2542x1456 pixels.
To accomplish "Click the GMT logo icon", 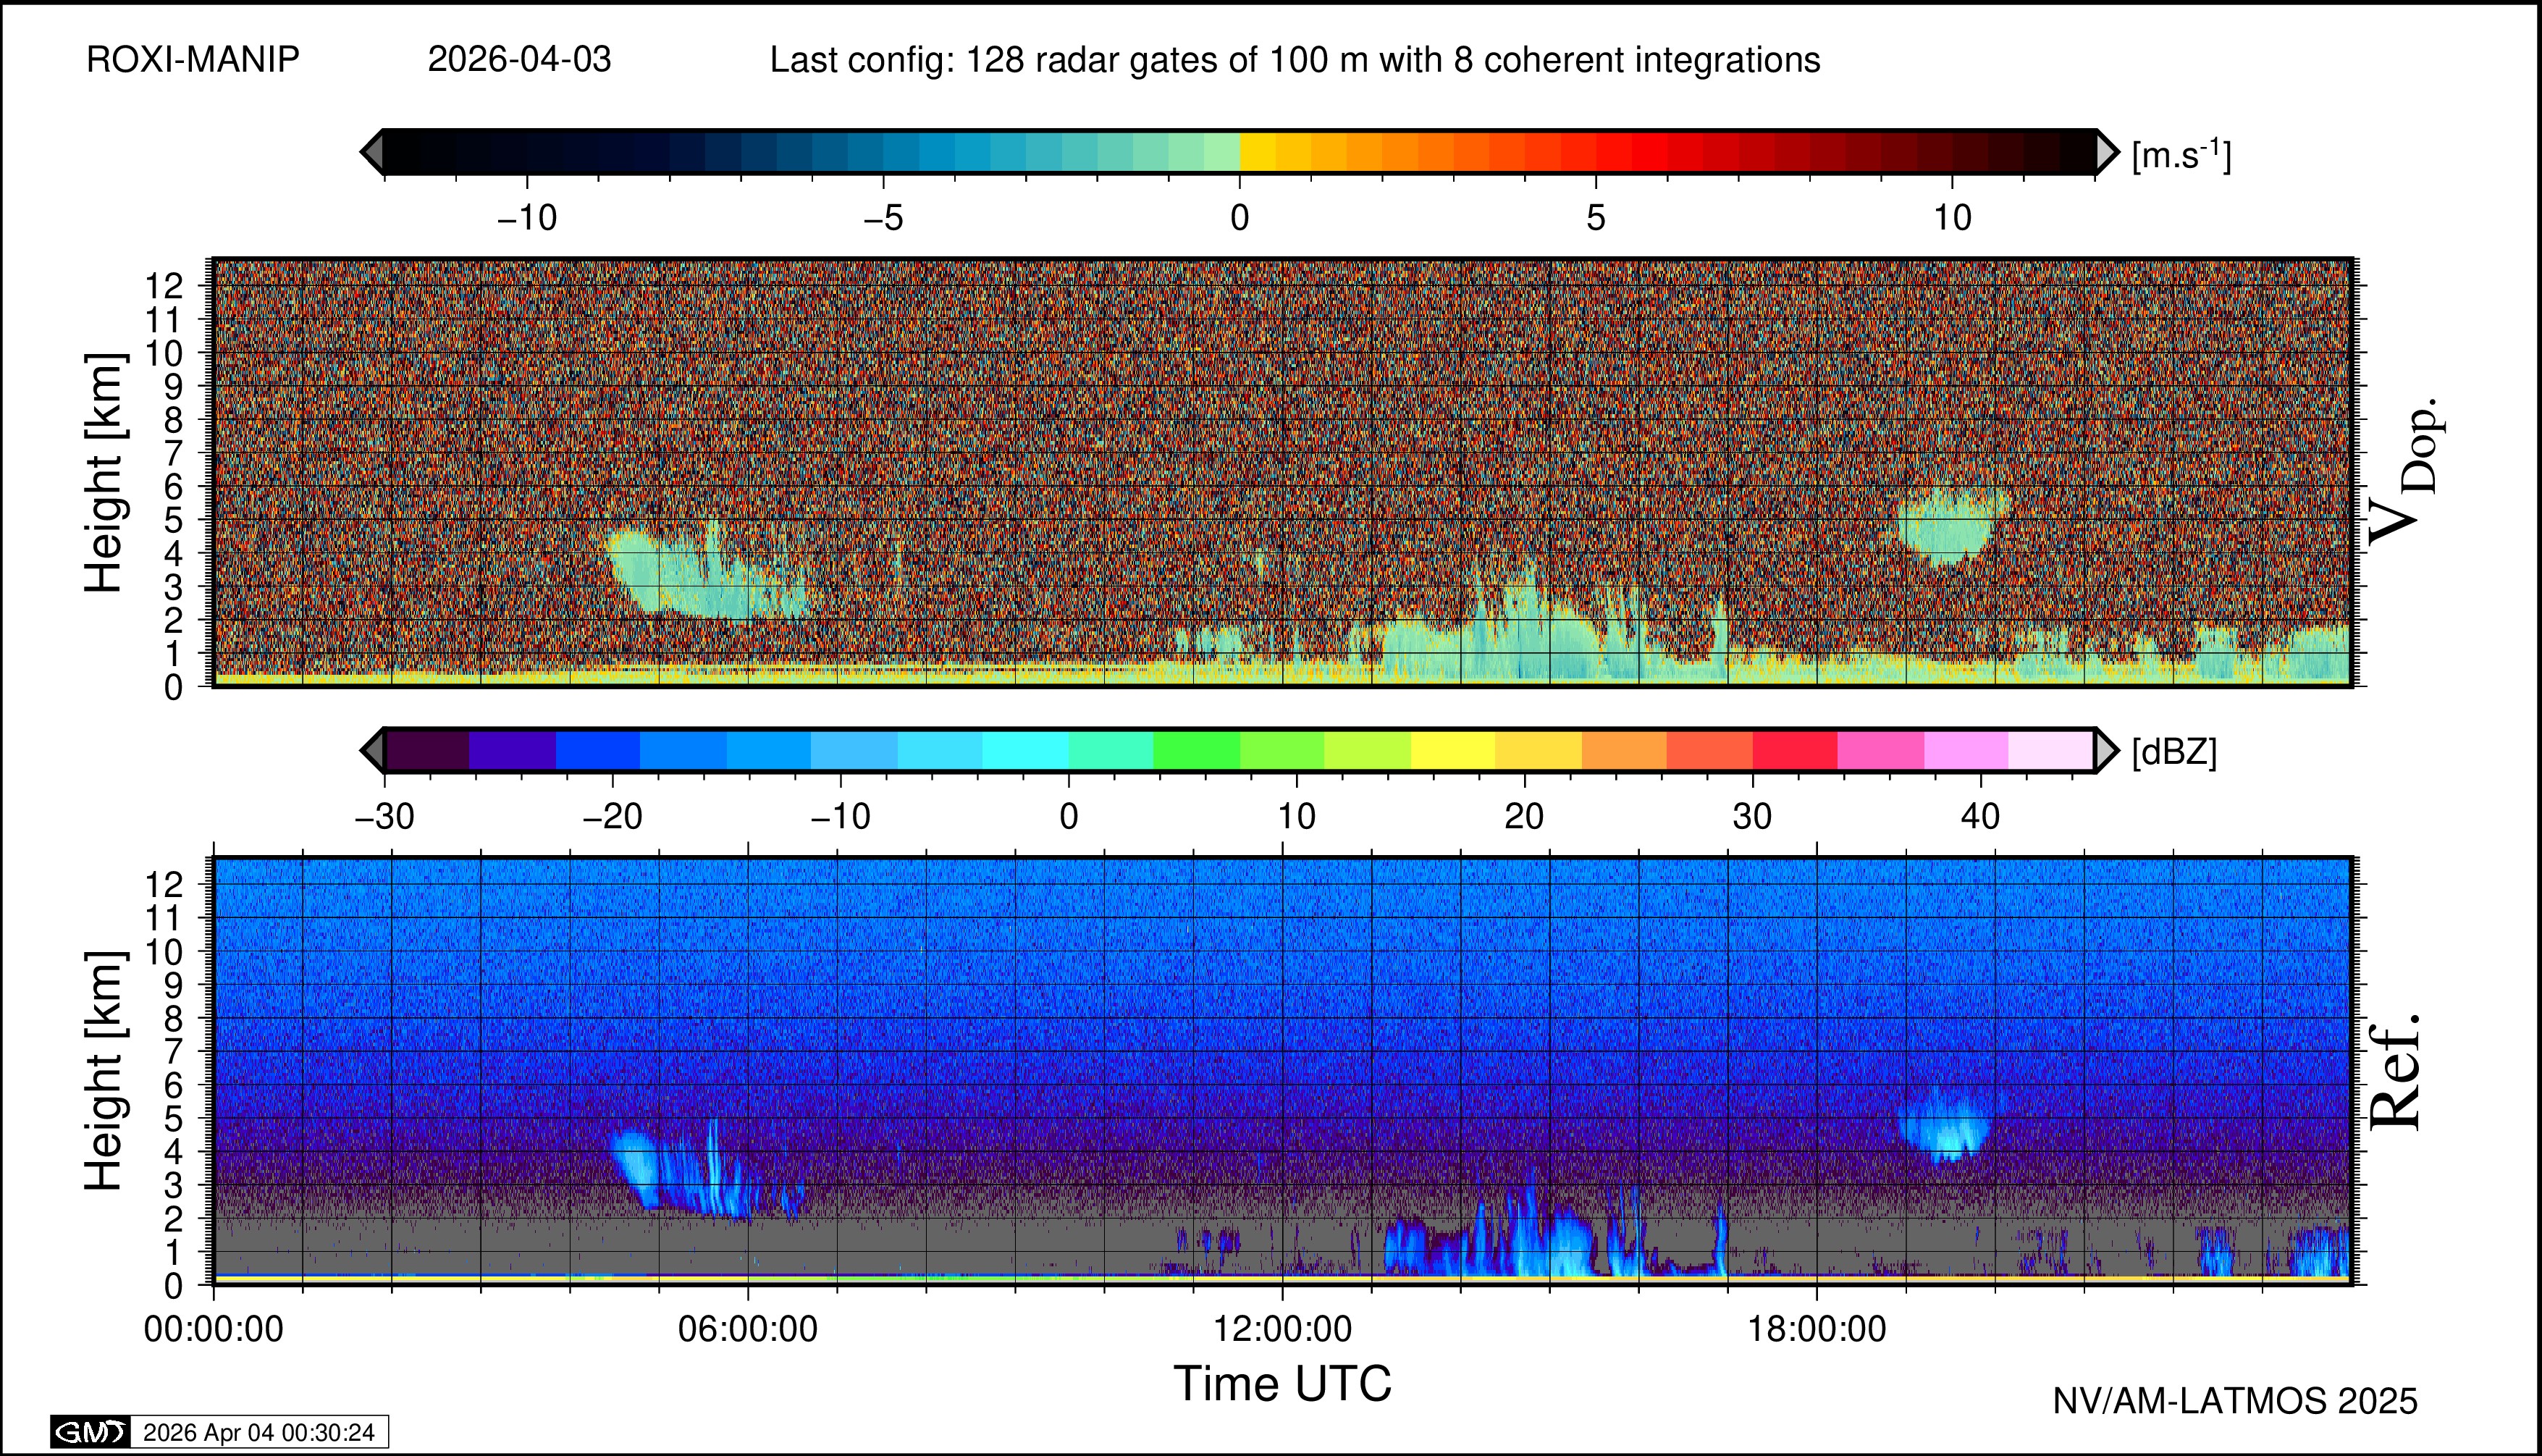I will (x=90, y=1432).
